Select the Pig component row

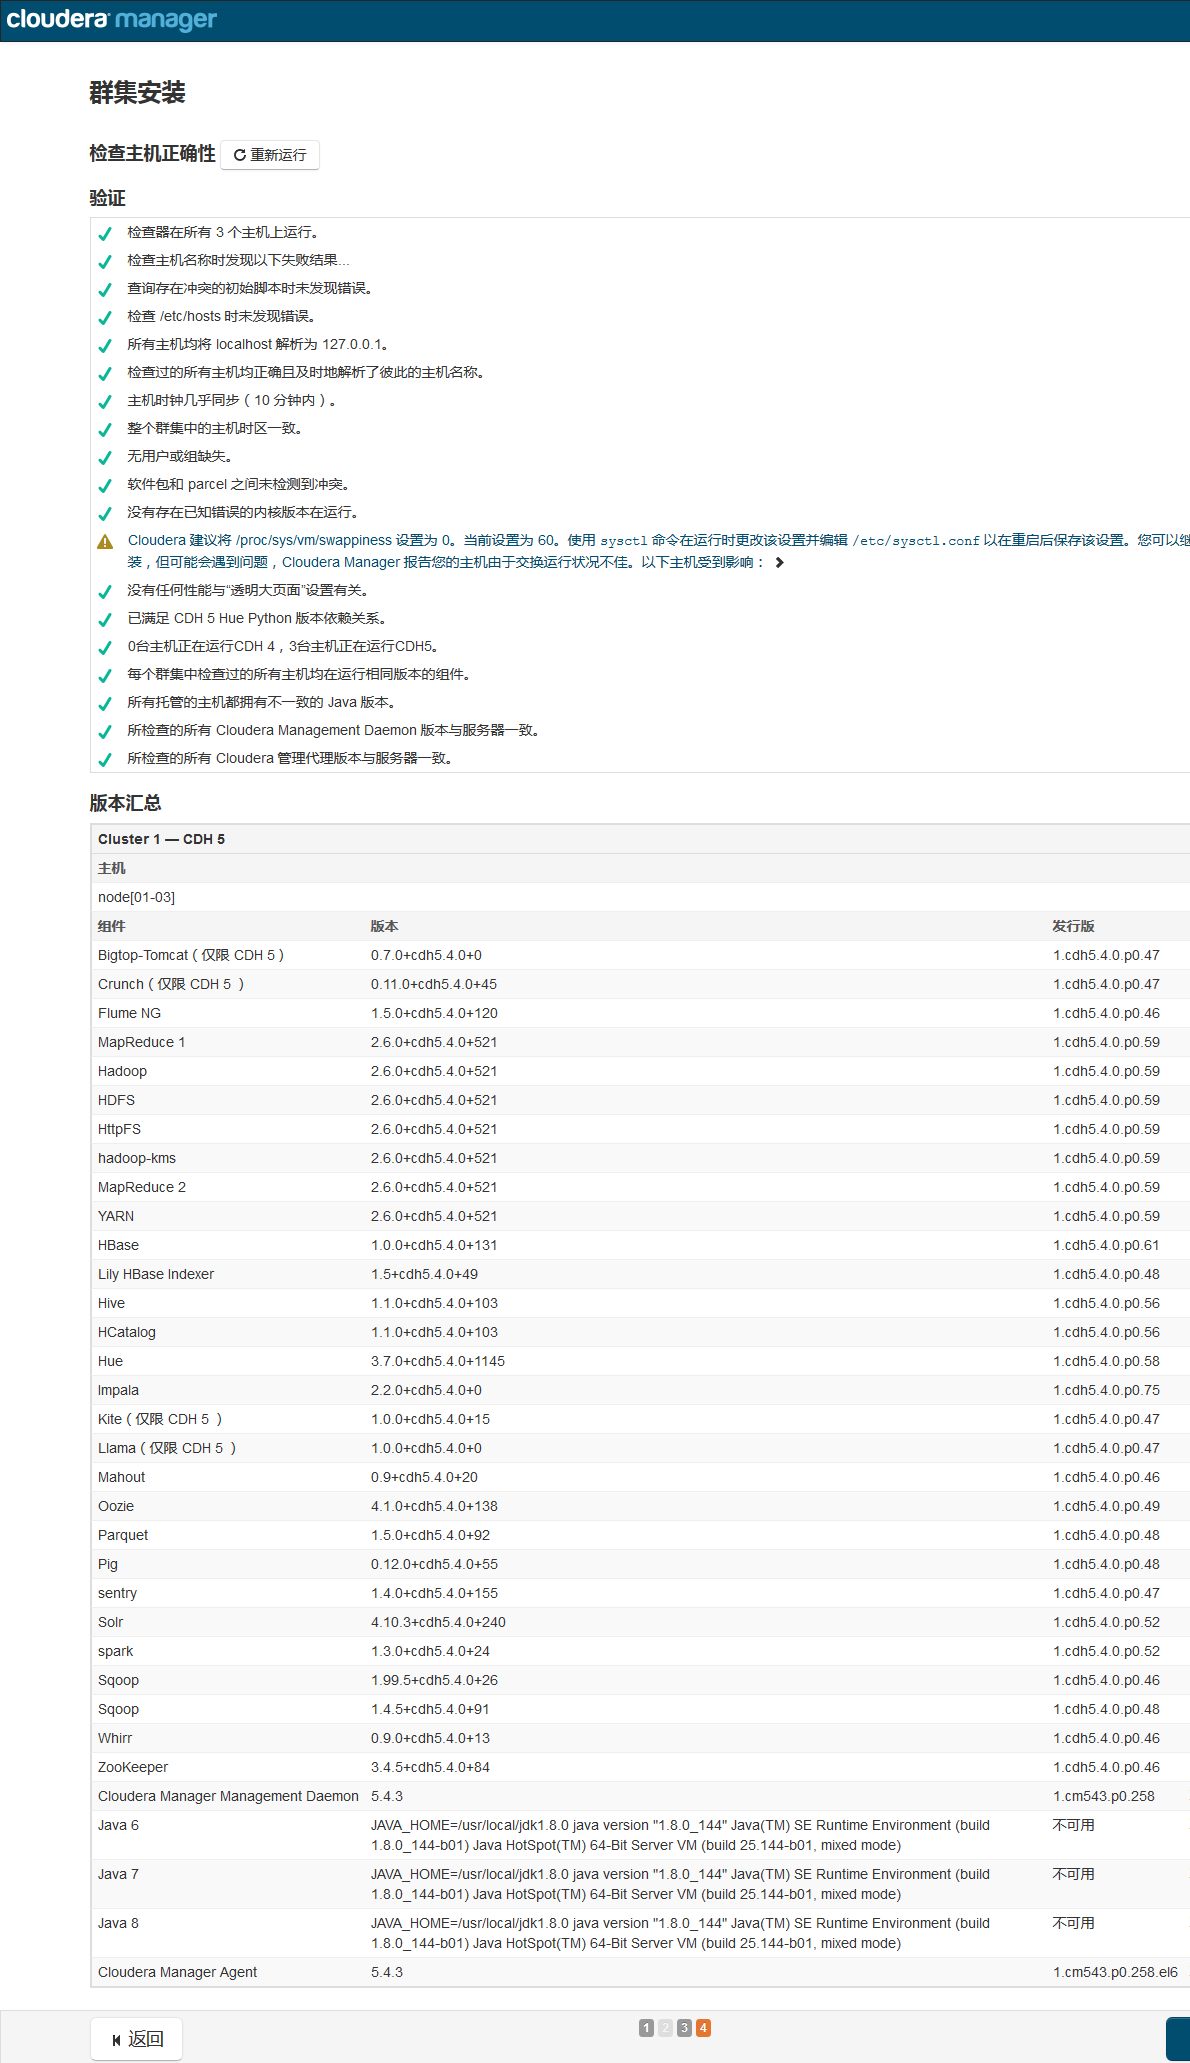click(x=640, y=1564)
